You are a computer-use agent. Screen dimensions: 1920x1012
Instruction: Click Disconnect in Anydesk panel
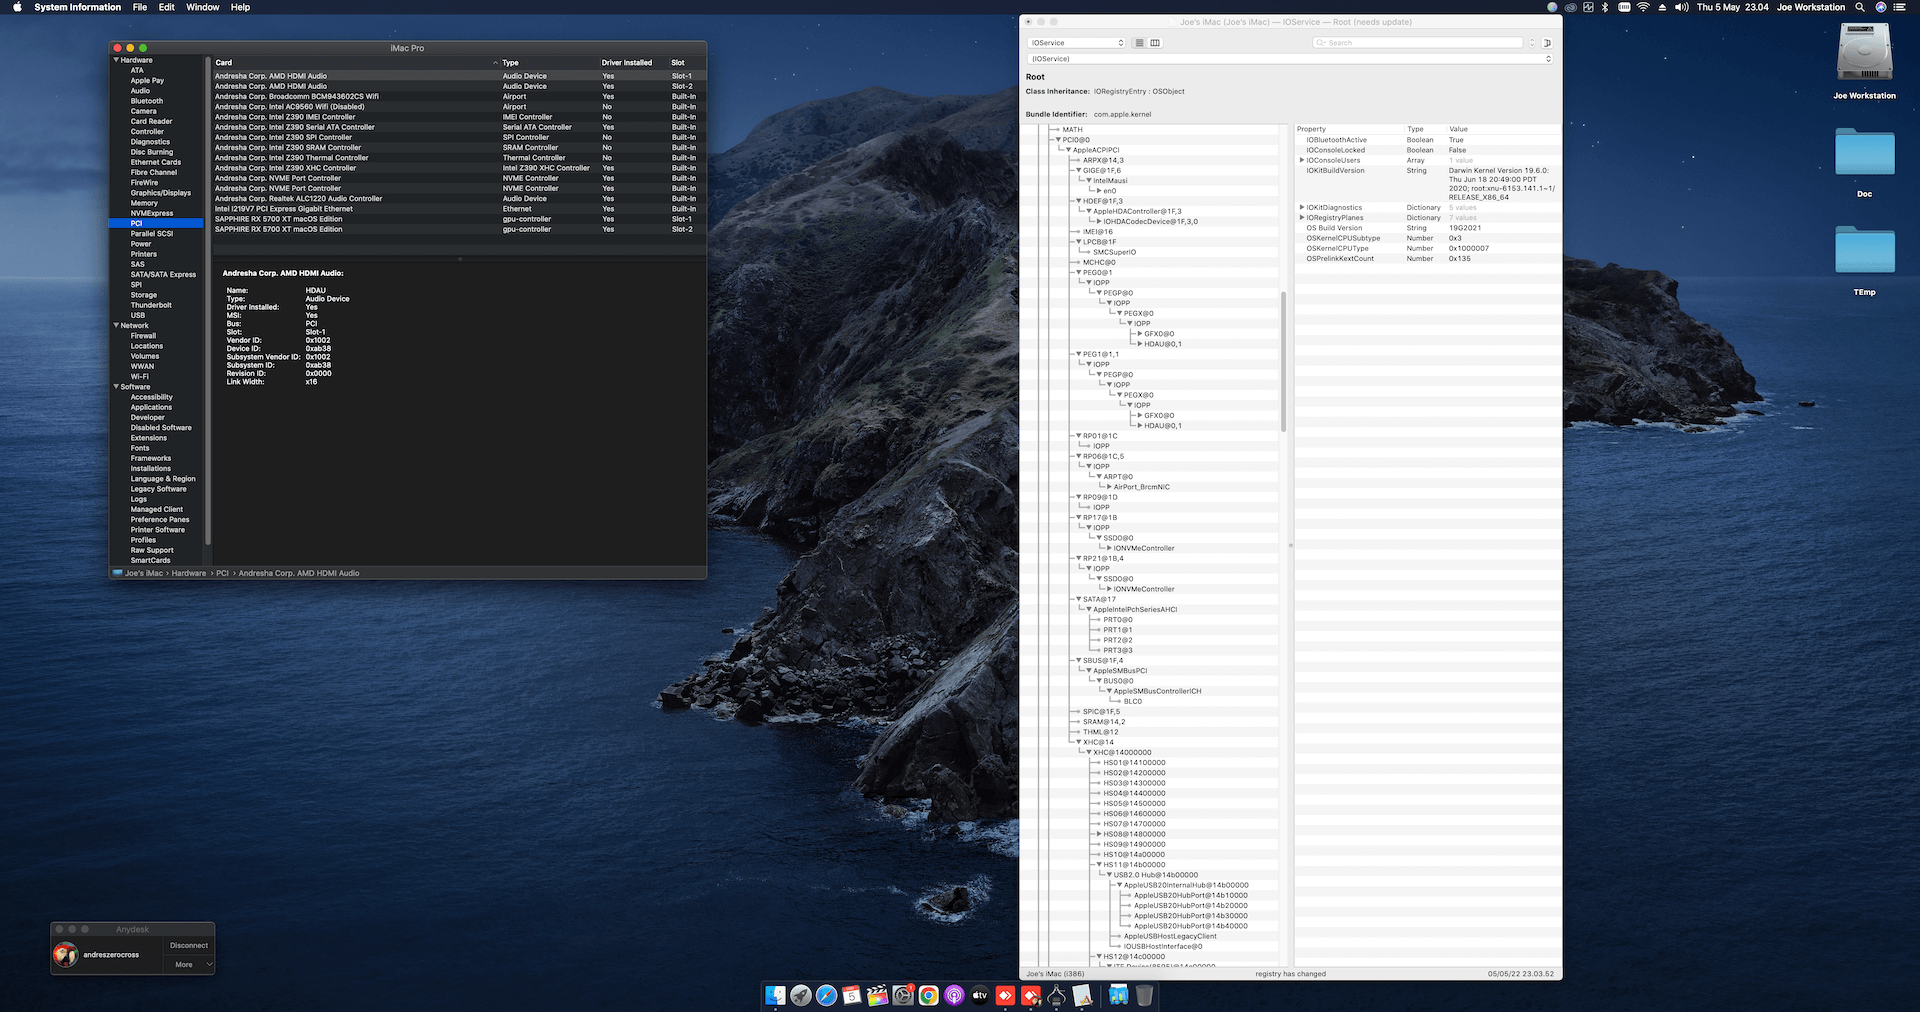point(189,945)
